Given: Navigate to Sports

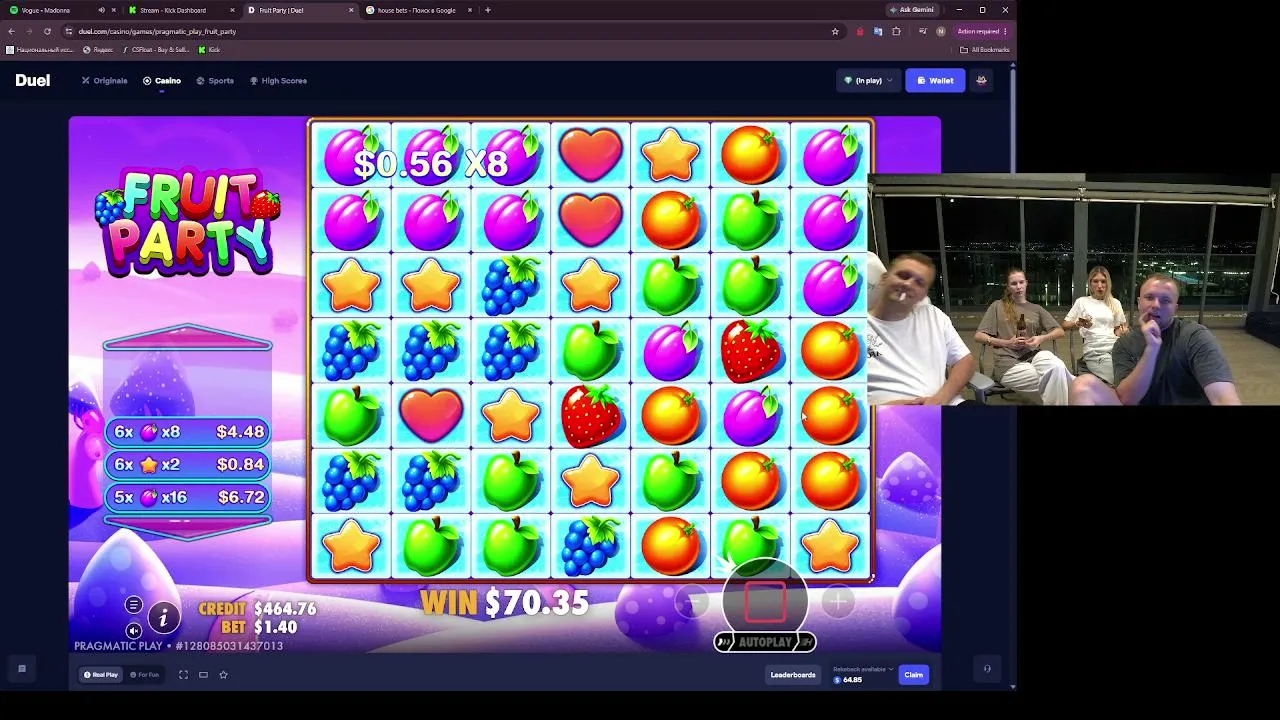Looking at the screenshot, I should click(x=215, y=80).
